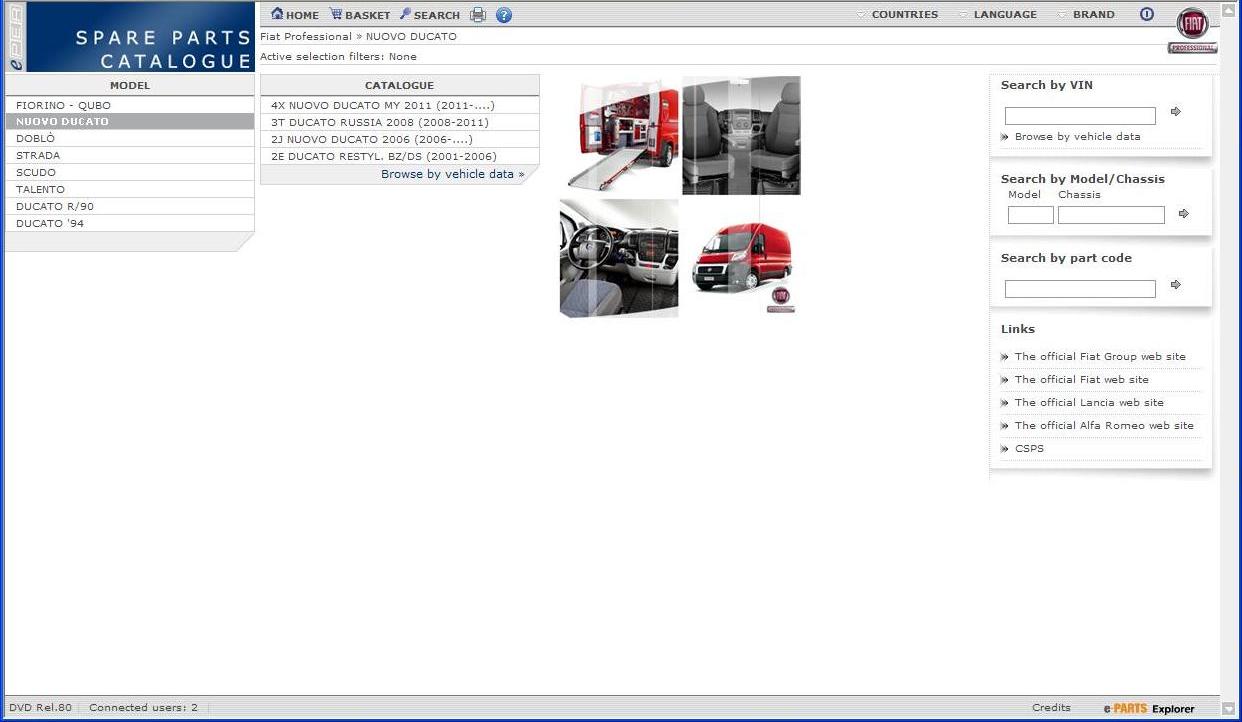Go to HOME in the top toolbar
The height and width of the screenshot is (722, 1242).
click(295, 15)
